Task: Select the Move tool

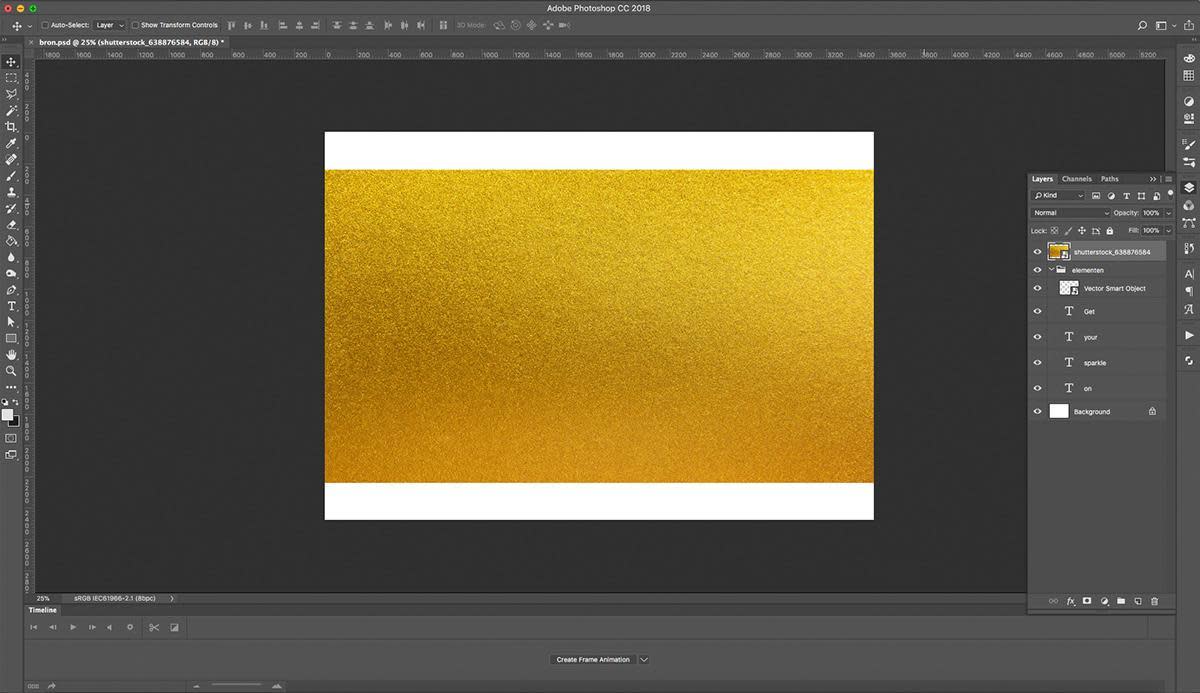Action: pos(11,62)
